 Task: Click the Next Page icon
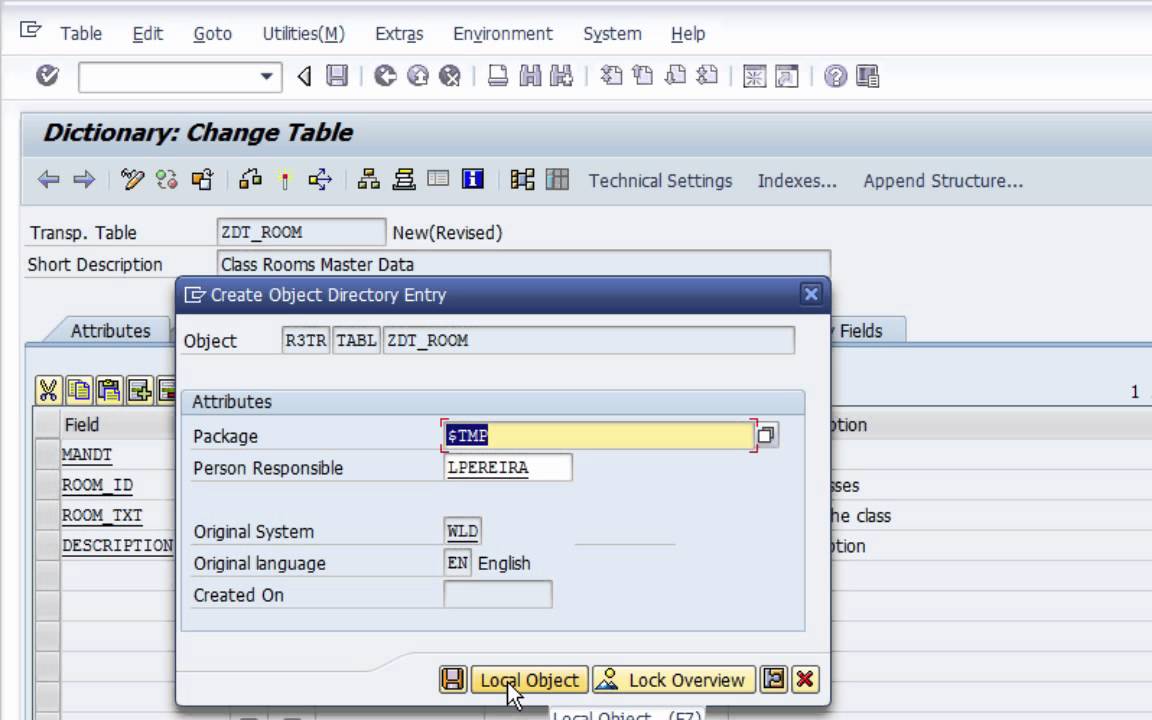click(x=675, y=76)
